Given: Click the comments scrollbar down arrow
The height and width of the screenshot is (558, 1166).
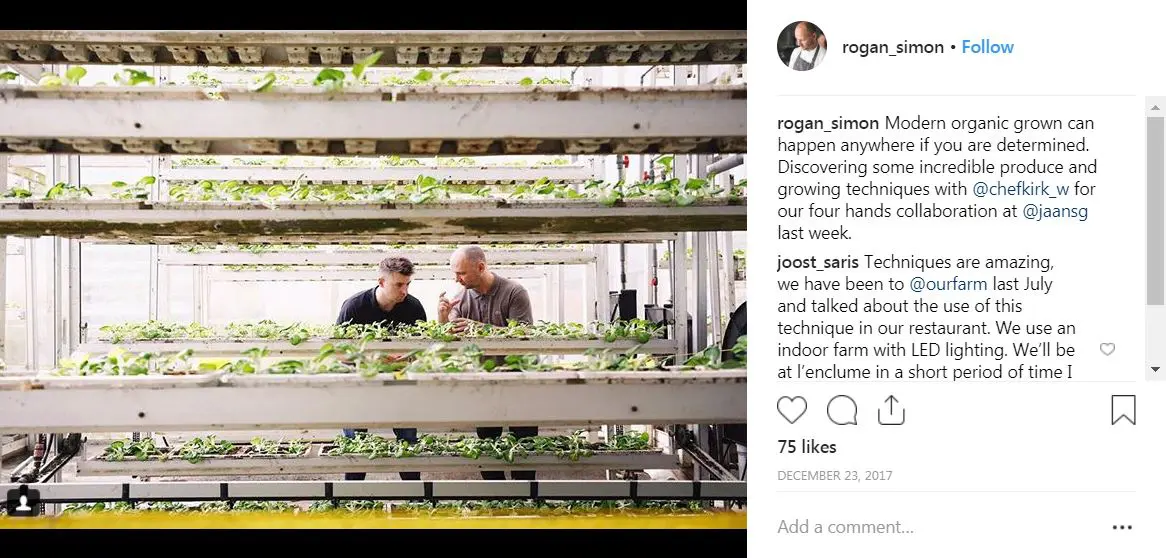Looking at the screenshot, I should 1155,369.
